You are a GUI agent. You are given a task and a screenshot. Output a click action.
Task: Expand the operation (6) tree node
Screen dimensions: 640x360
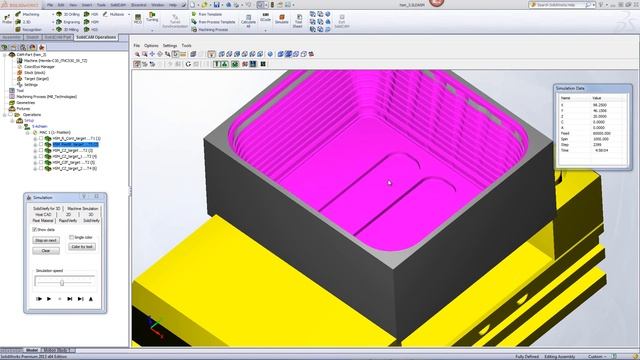[35, 169]
